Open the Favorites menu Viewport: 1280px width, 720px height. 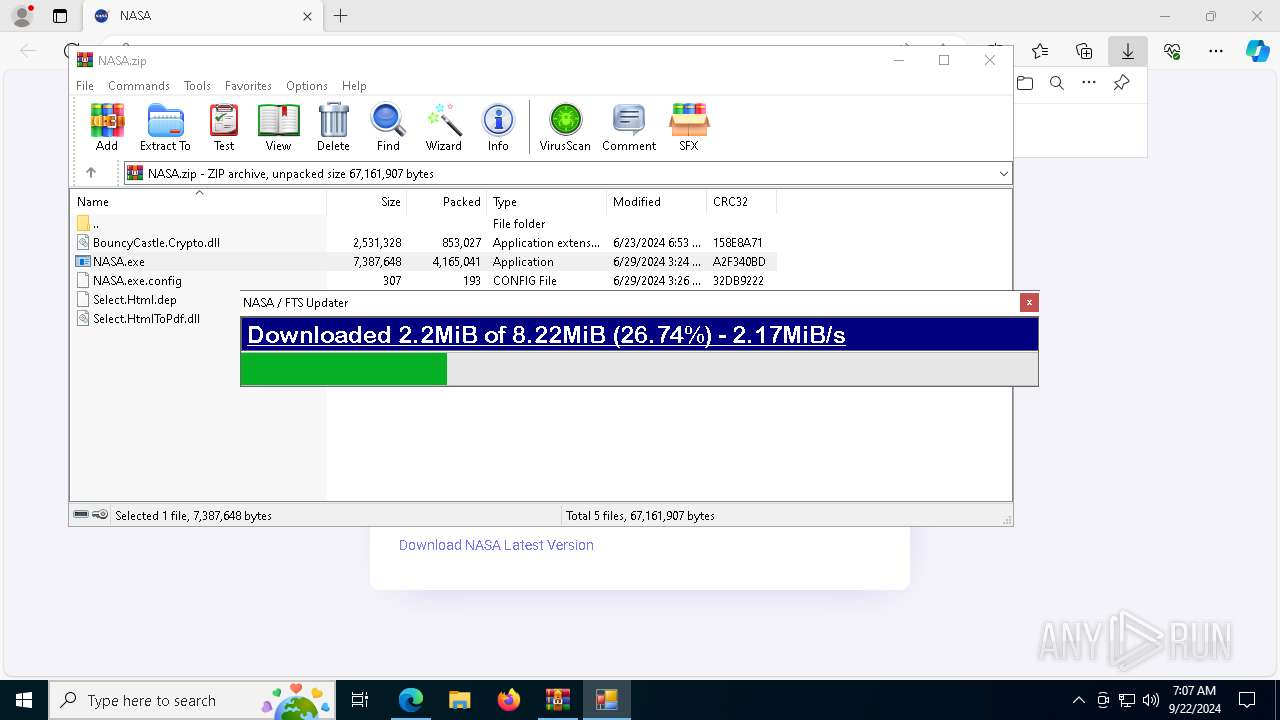point(248,86)
